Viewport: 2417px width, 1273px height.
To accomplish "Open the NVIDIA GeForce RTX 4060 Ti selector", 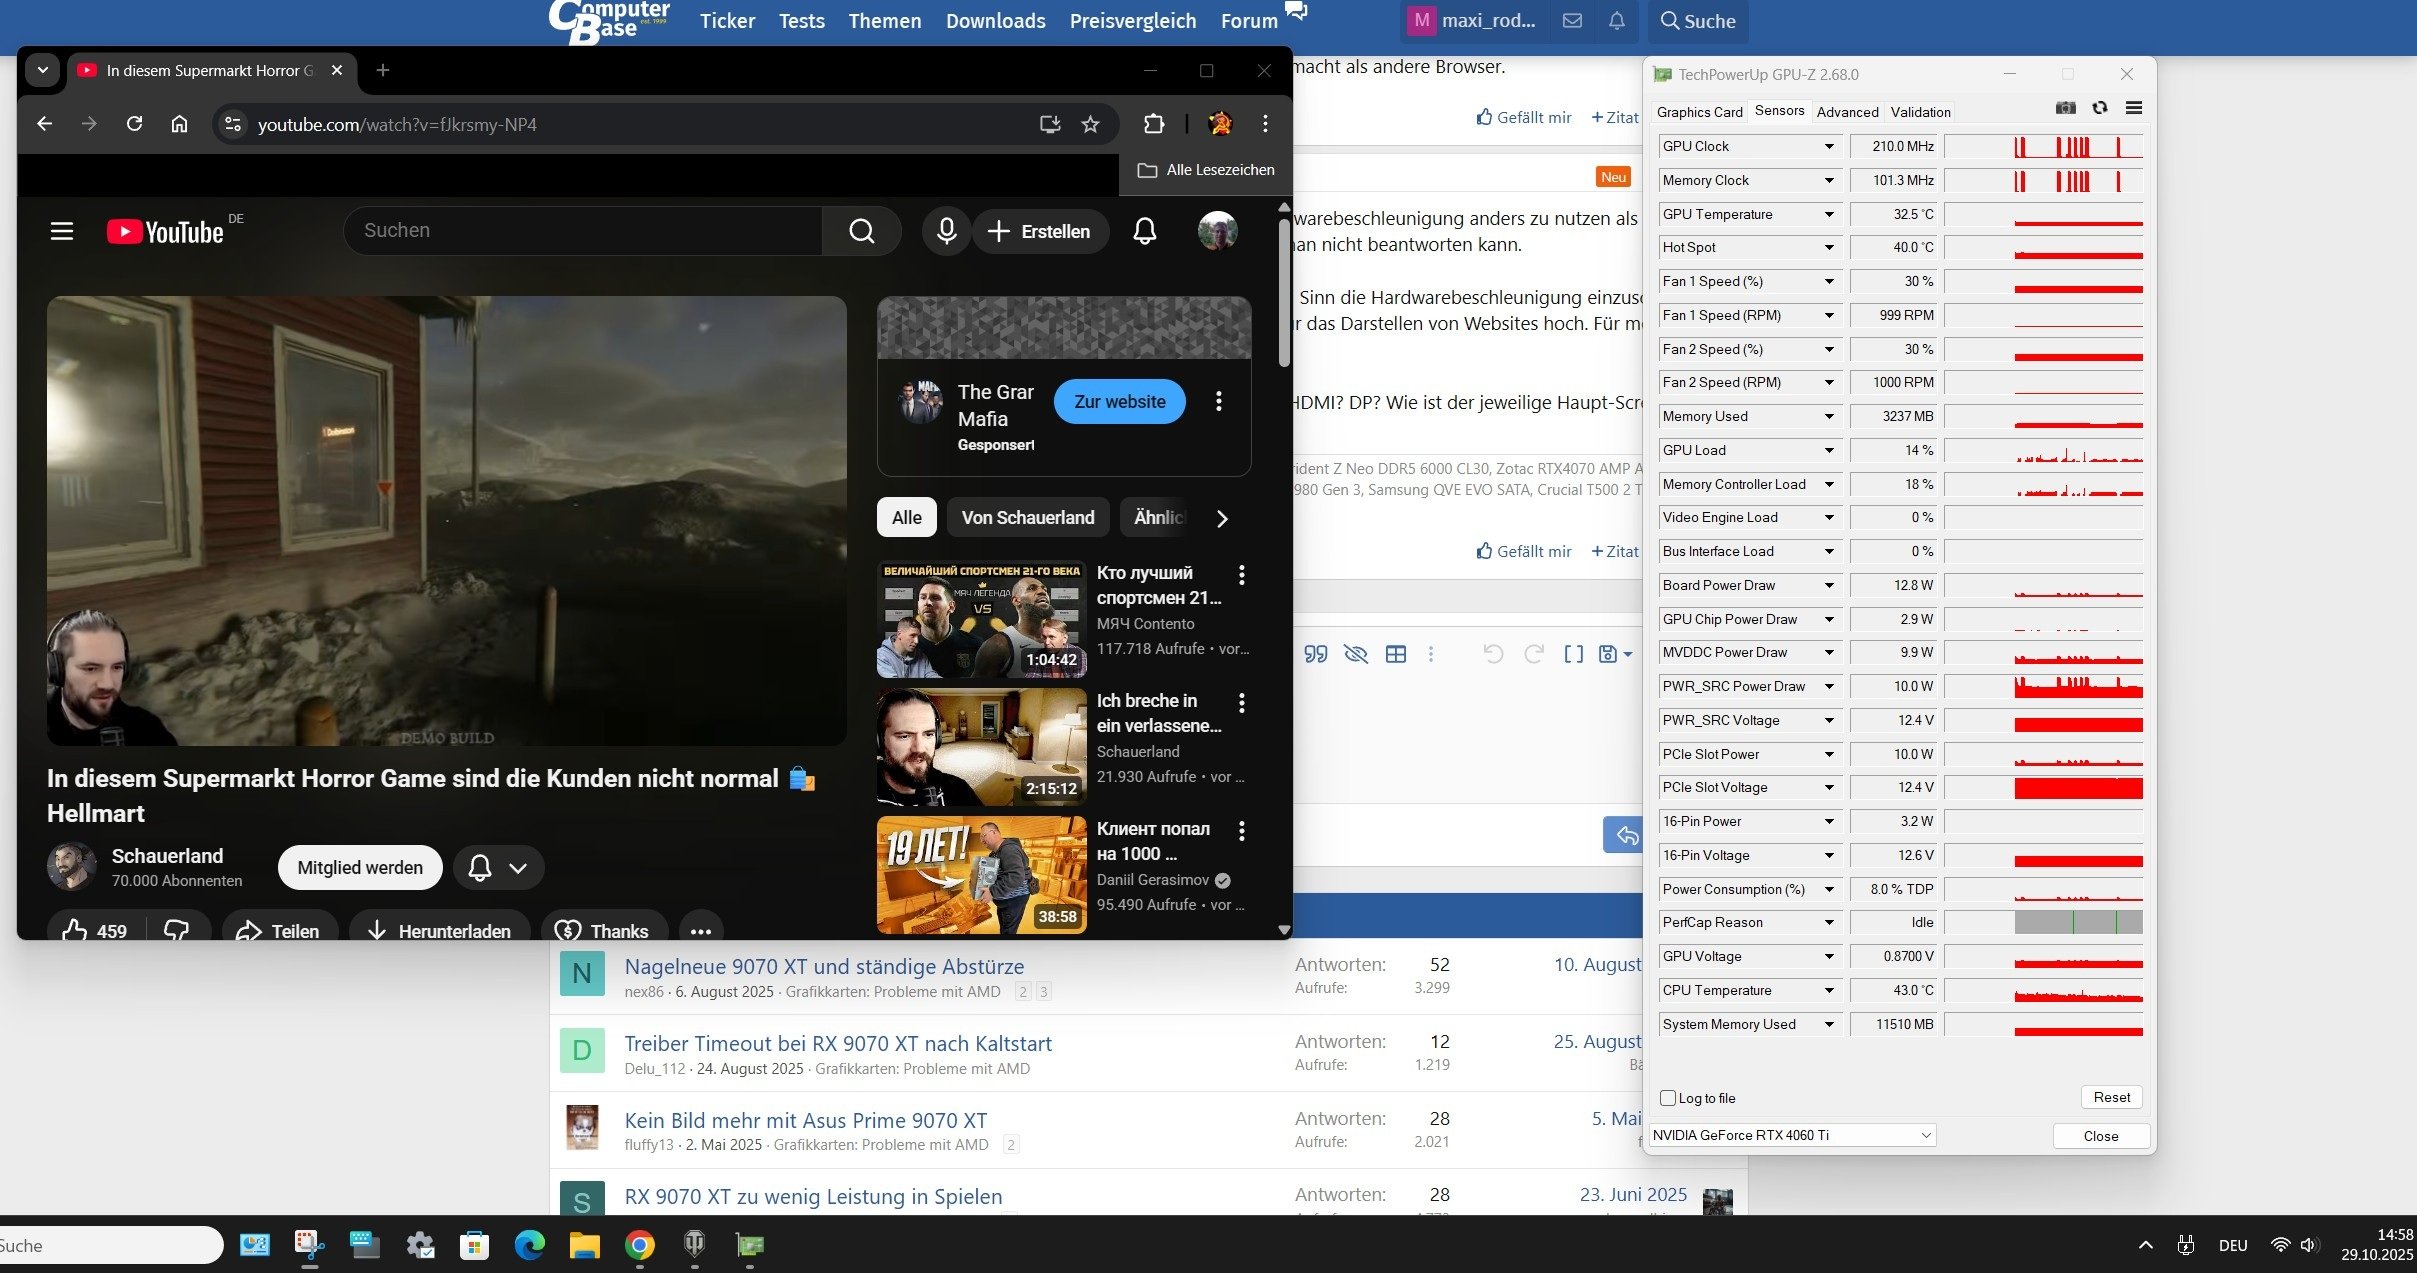I will (x=1792, y=1135).
